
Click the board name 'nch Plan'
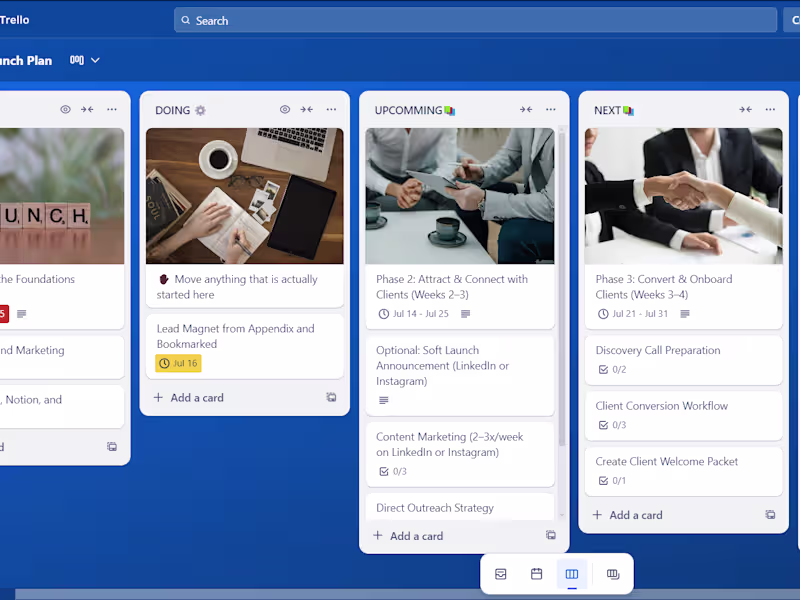tap(26, 61)
